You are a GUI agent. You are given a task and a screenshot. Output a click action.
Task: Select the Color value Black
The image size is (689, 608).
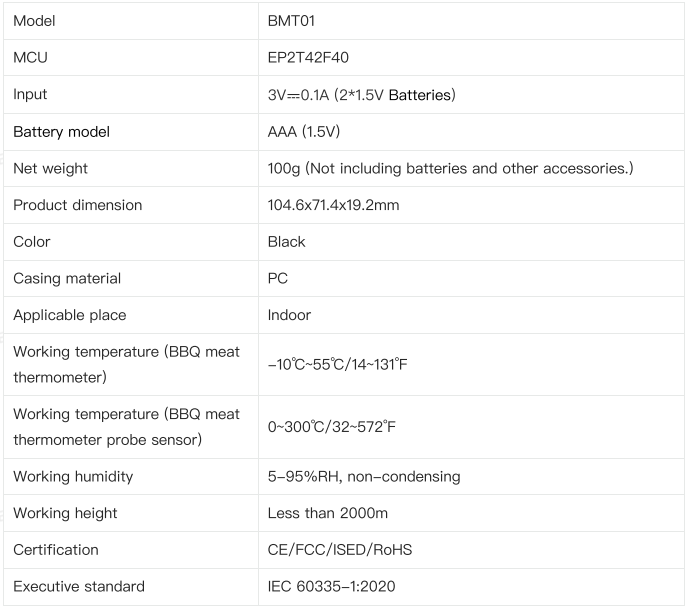point(286,242)
